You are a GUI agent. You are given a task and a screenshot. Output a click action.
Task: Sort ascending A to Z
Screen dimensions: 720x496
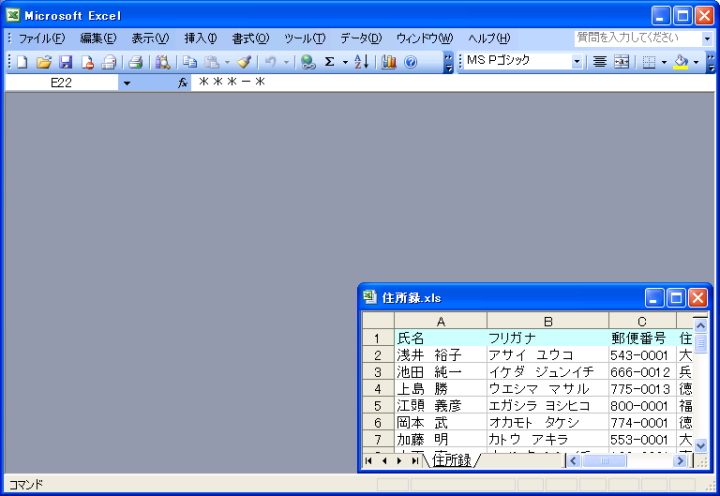(x=361, y=62)
